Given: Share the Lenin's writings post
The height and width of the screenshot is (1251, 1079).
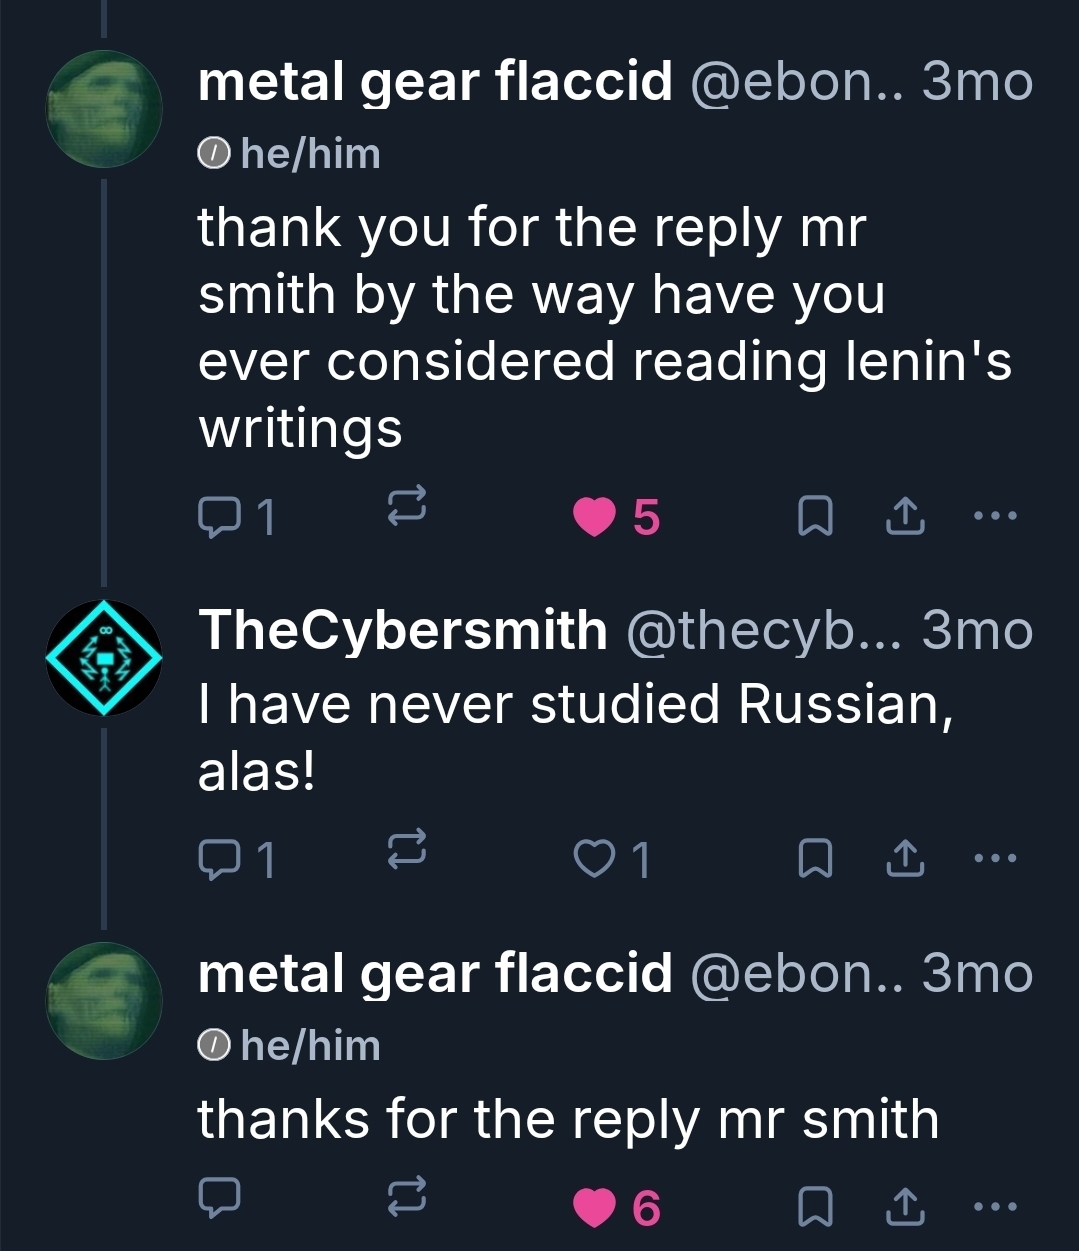Looking at the screenshot, I should 905,516.
